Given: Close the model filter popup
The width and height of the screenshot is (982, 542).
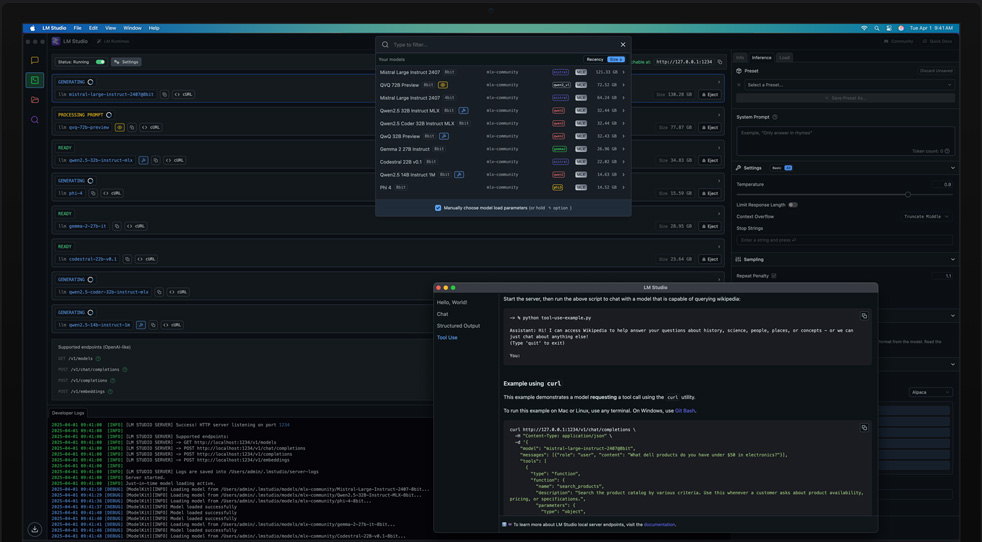Looking at the screenshot, I should (622, 44).
